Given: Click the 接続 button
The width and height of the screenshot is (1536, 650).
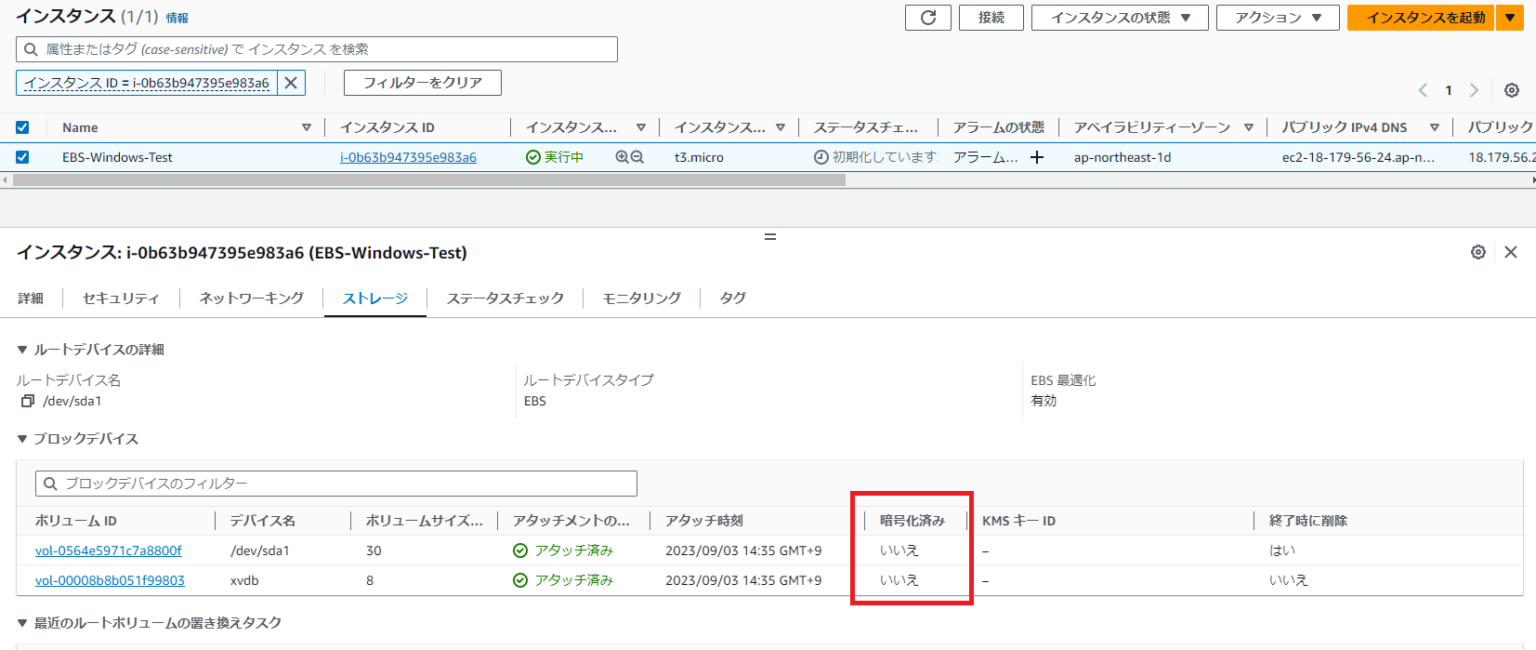Looking at the screenshot, I should pyautogui.click(x=991, y=18).
